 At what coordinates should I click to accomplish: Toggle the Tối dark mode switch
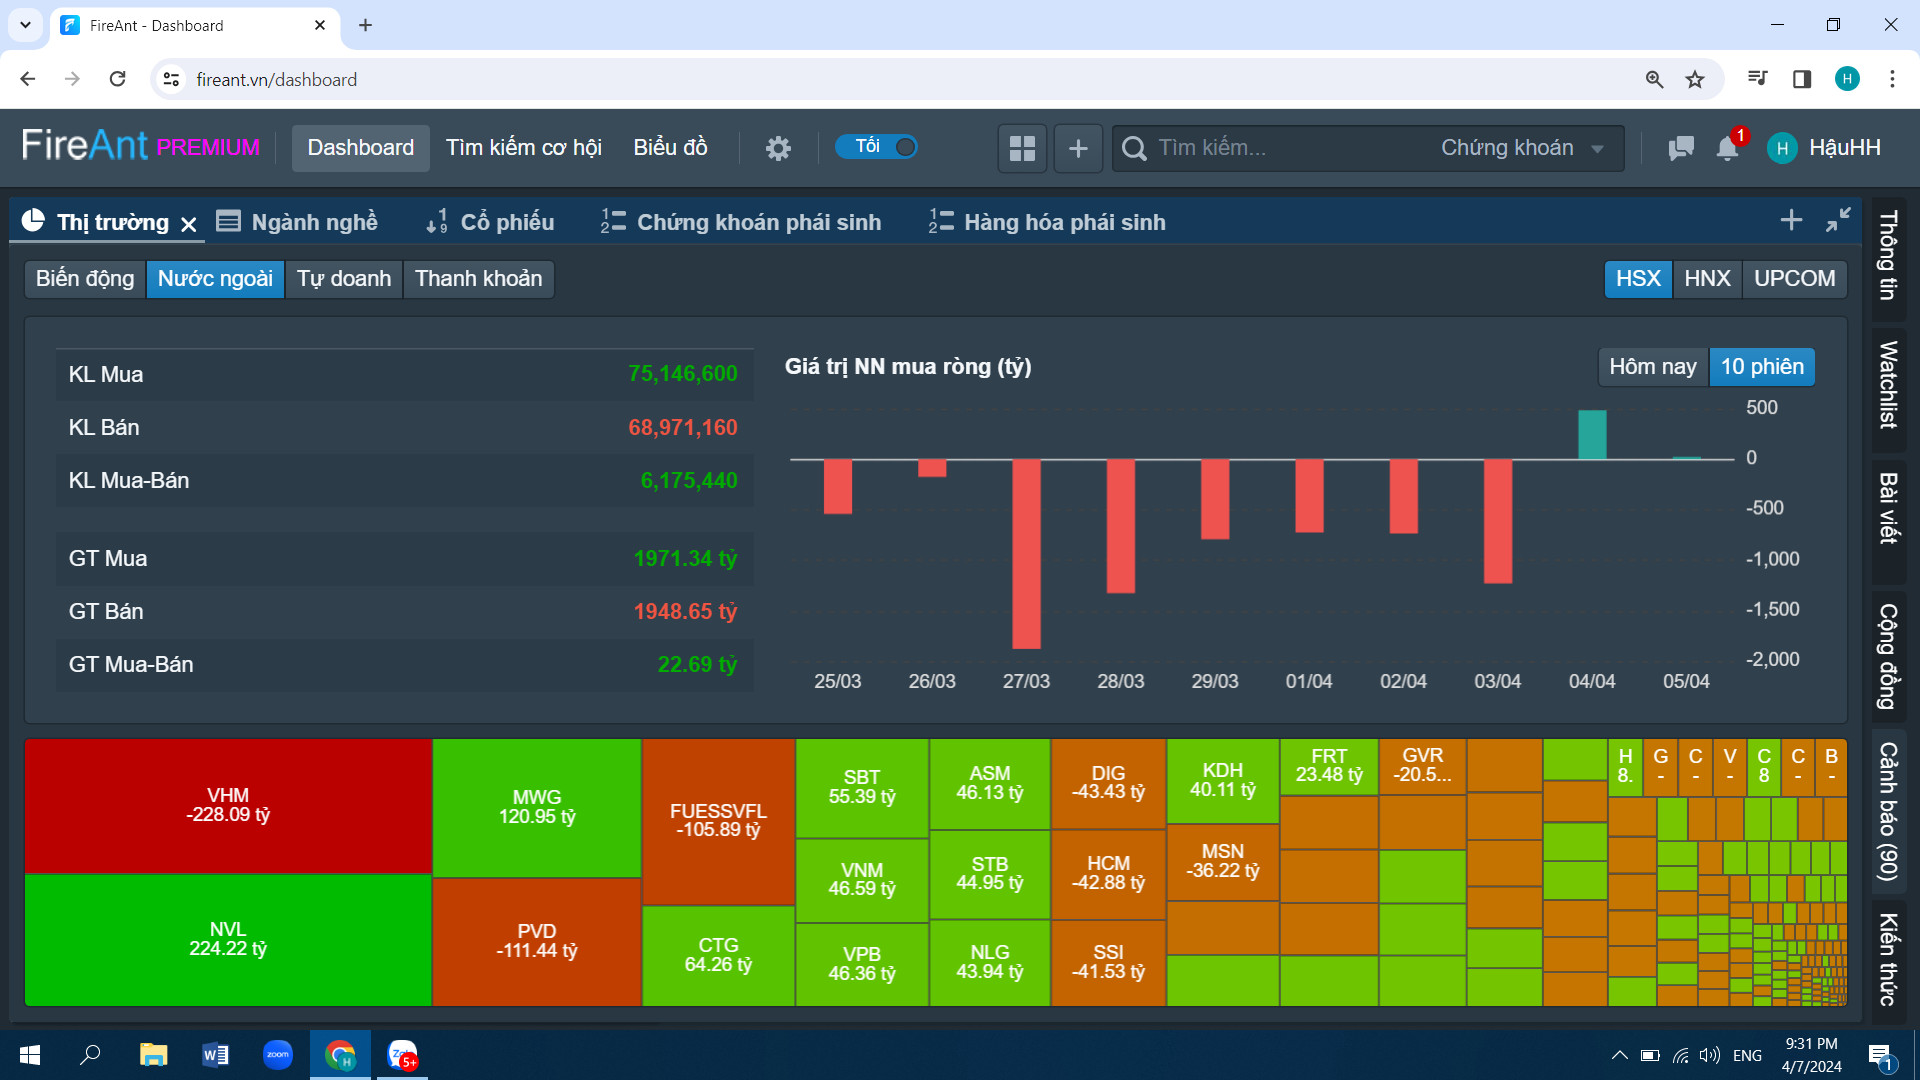point(877,147)
